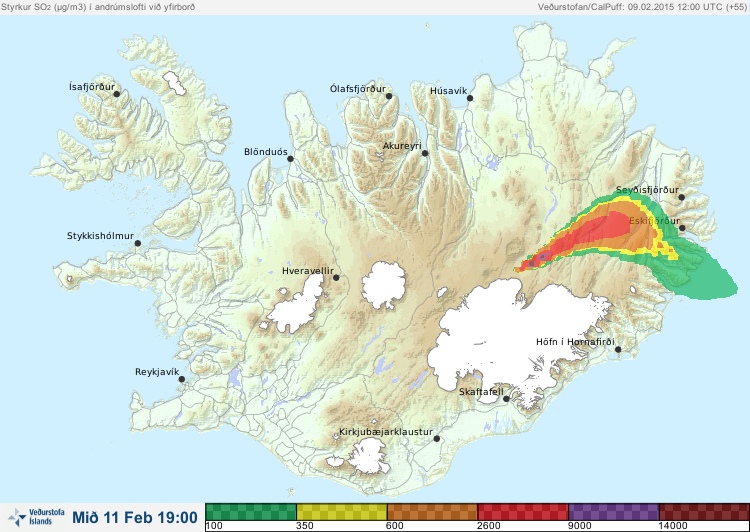Select the yellow 350 legend swatch

pyautogui.click(x=342, y=511)
